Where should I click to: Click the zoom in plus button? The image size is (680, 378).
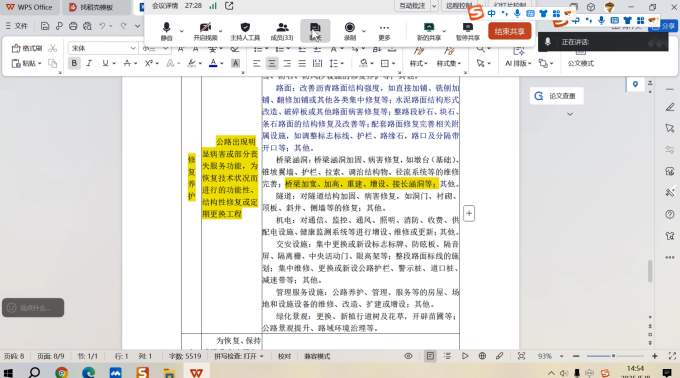coord(654,356)
